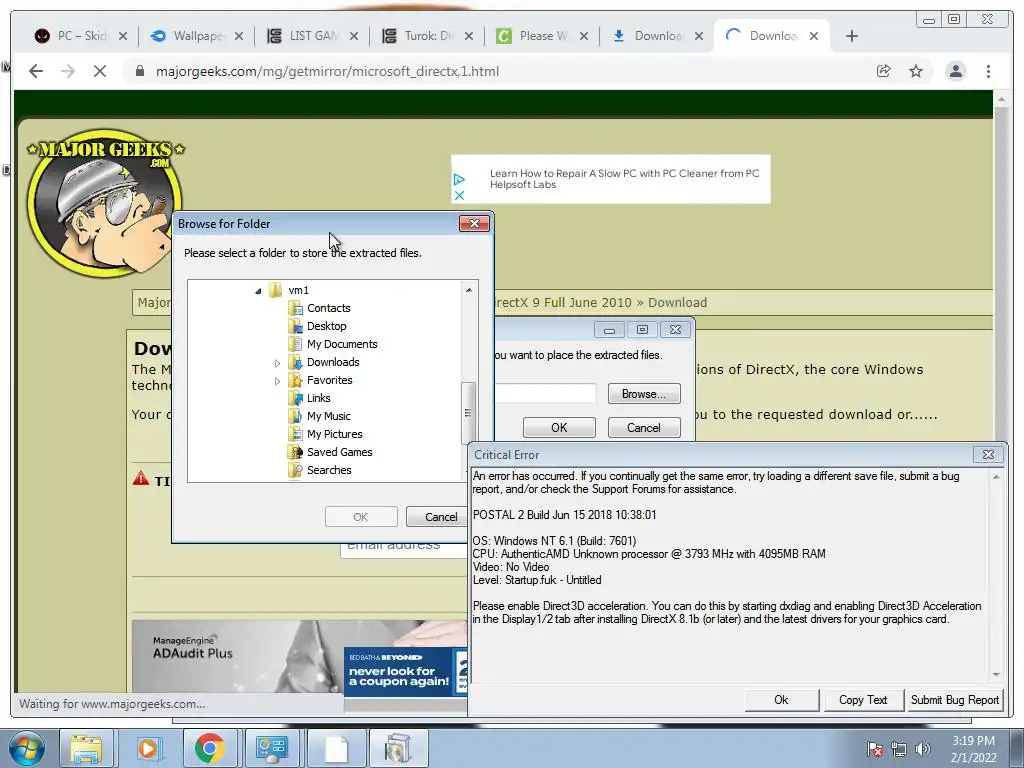Click the control panel taskbar icon
The width and height of the screenshot is (1024, 768).
pos(272,748)
